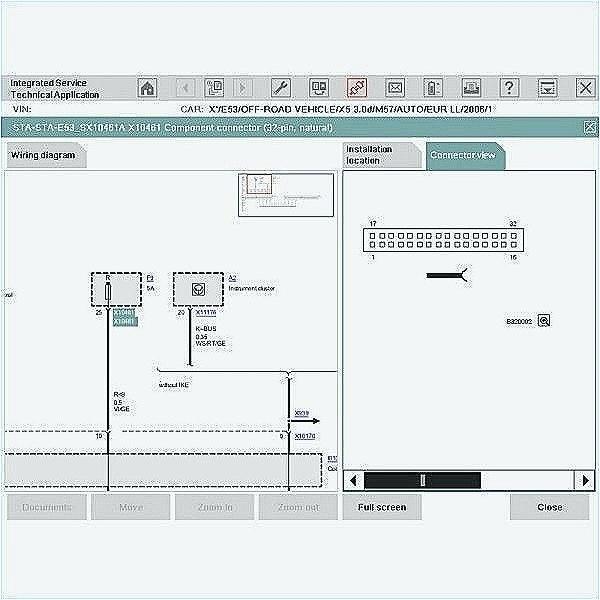Open the X10170 connector link
600x600 pixels.
[305, 436]
